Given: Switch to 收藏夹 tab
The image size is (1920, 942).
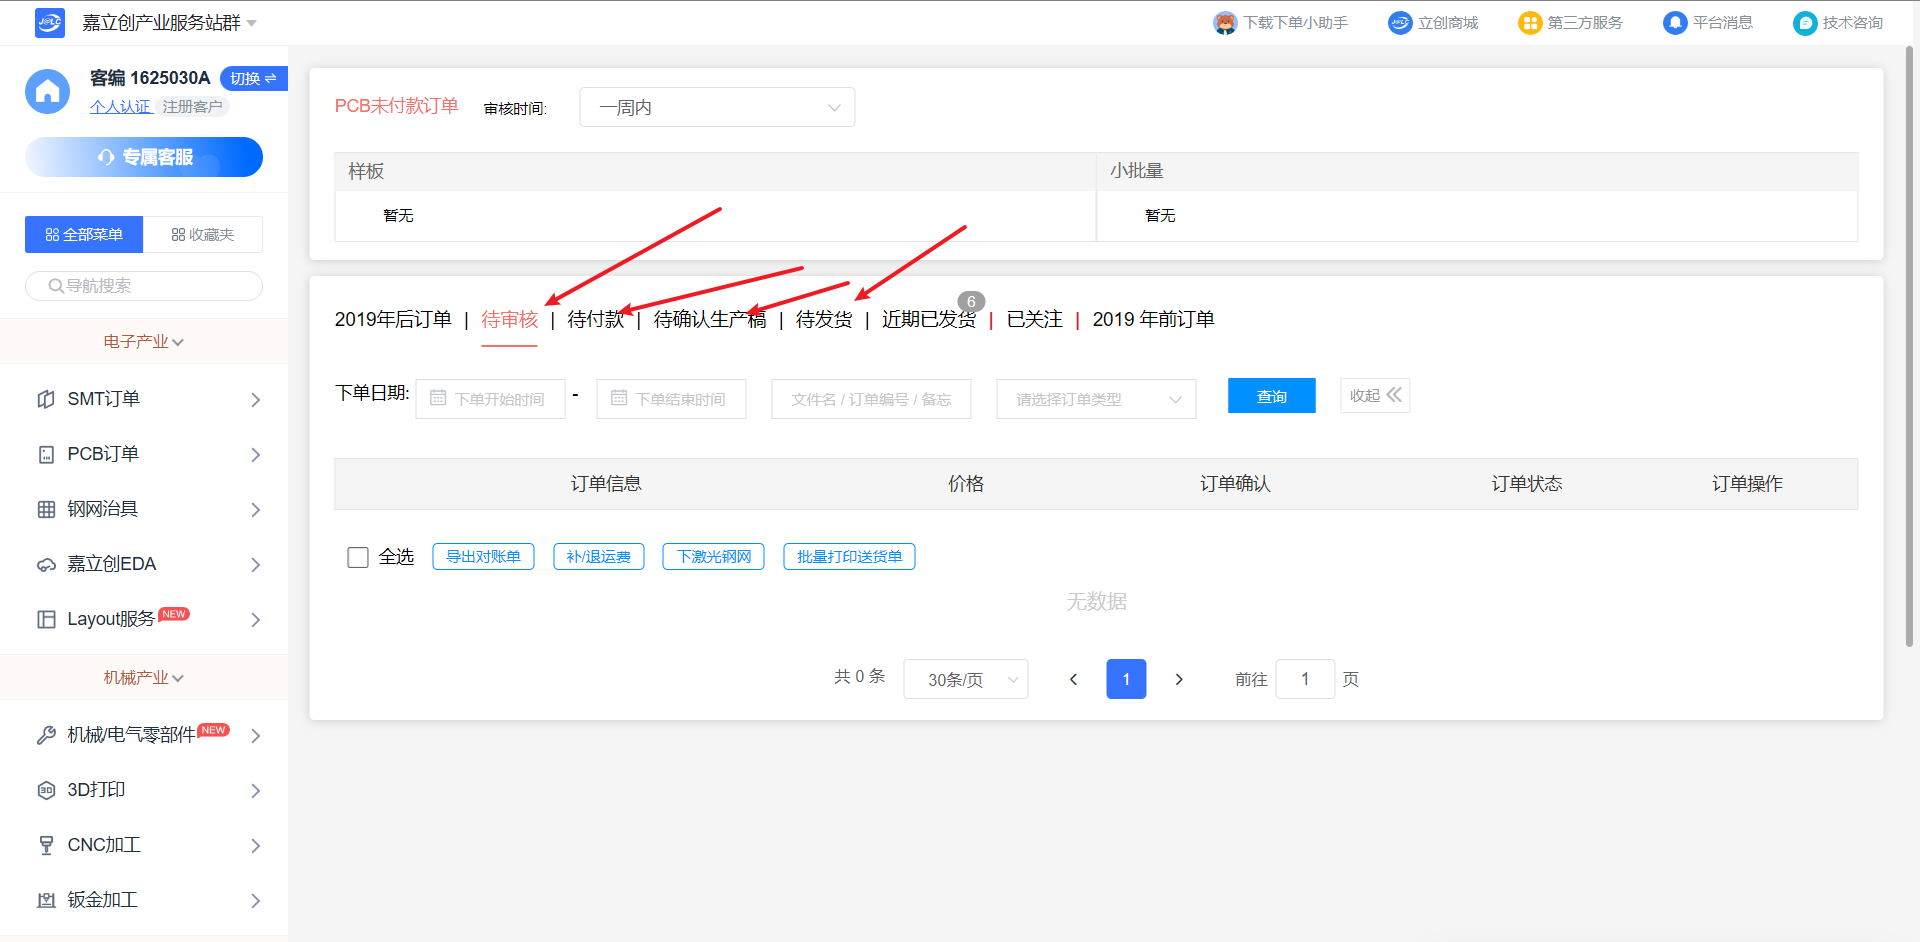Looking at the screenshot, I should [203, 235].
